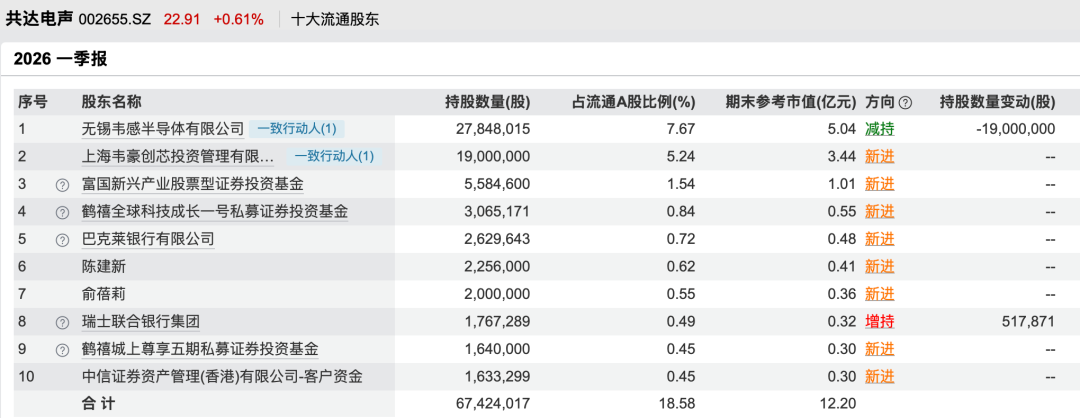Click help icon beside 鹤禧城上尊享五期私募证券投资基金
1080x418 pixels.
(62, 349)
